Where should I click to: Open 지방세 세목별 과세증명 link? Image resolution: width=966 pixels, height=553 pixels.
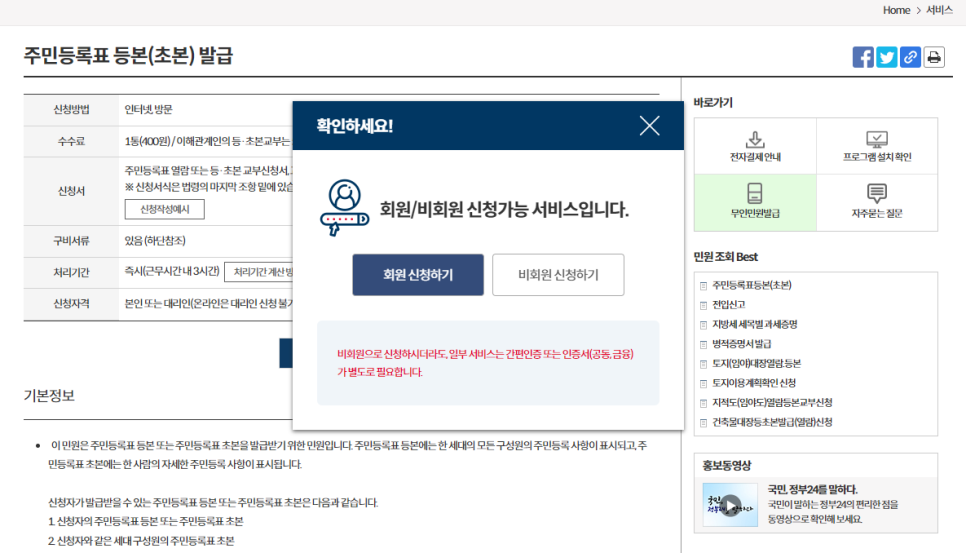coord(754,325)
